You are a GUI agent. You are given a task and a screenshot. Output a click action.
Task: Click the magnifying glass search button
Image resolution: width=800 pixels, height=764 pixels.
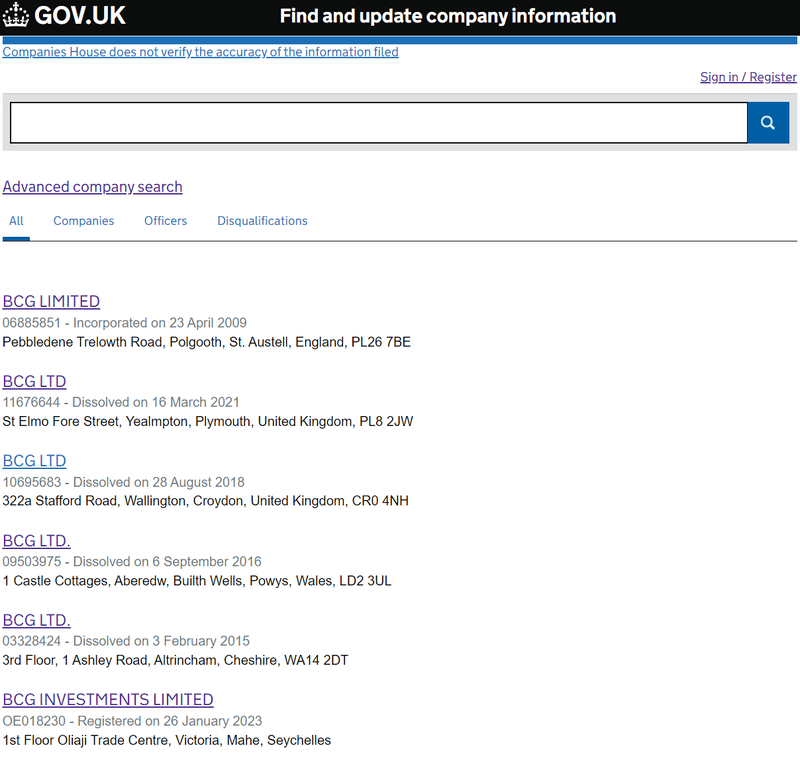pyautogui.click(x=768, y=122)
